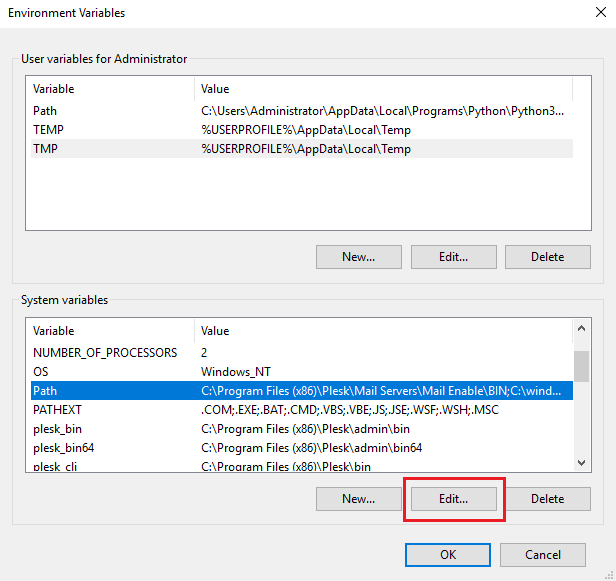616x581 pixels.
Task: Click New button under User variables
Action: [358, 256]
